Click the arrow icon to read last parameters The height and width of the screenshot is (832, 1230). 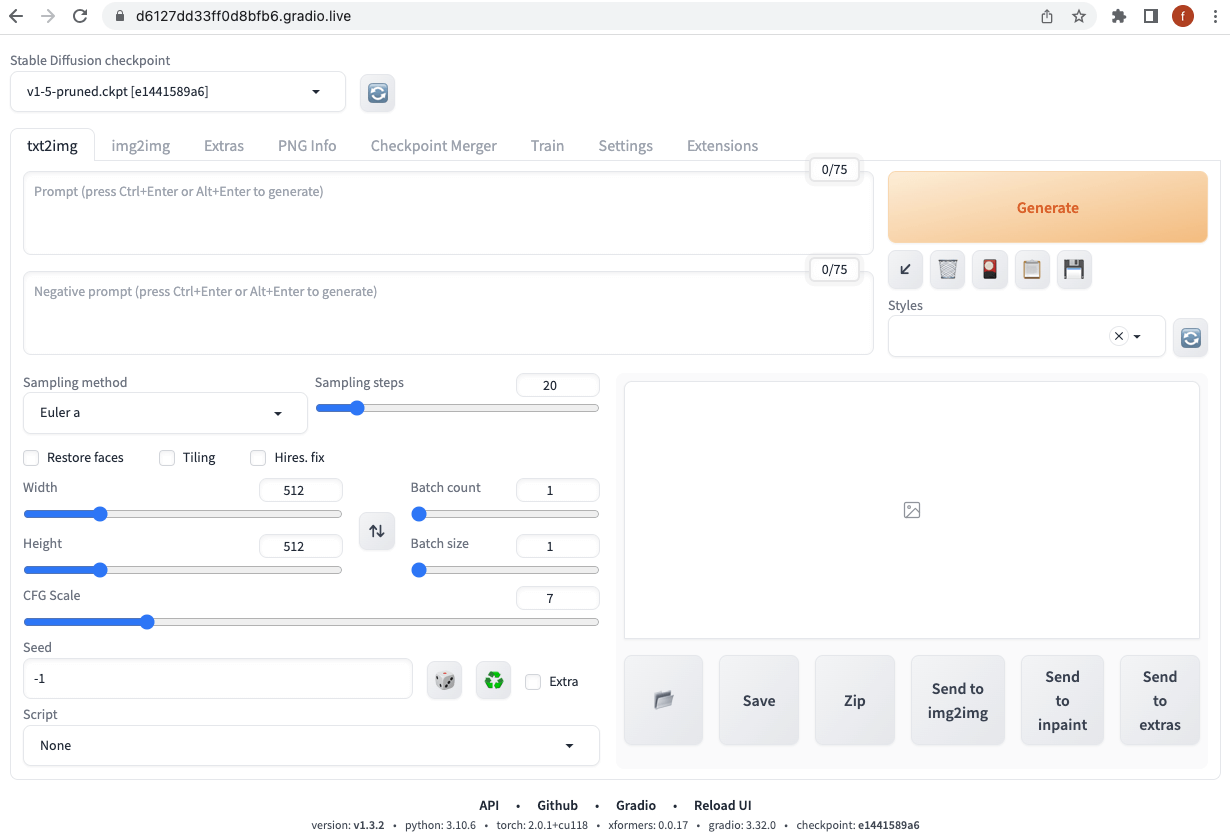pos(905,269)
